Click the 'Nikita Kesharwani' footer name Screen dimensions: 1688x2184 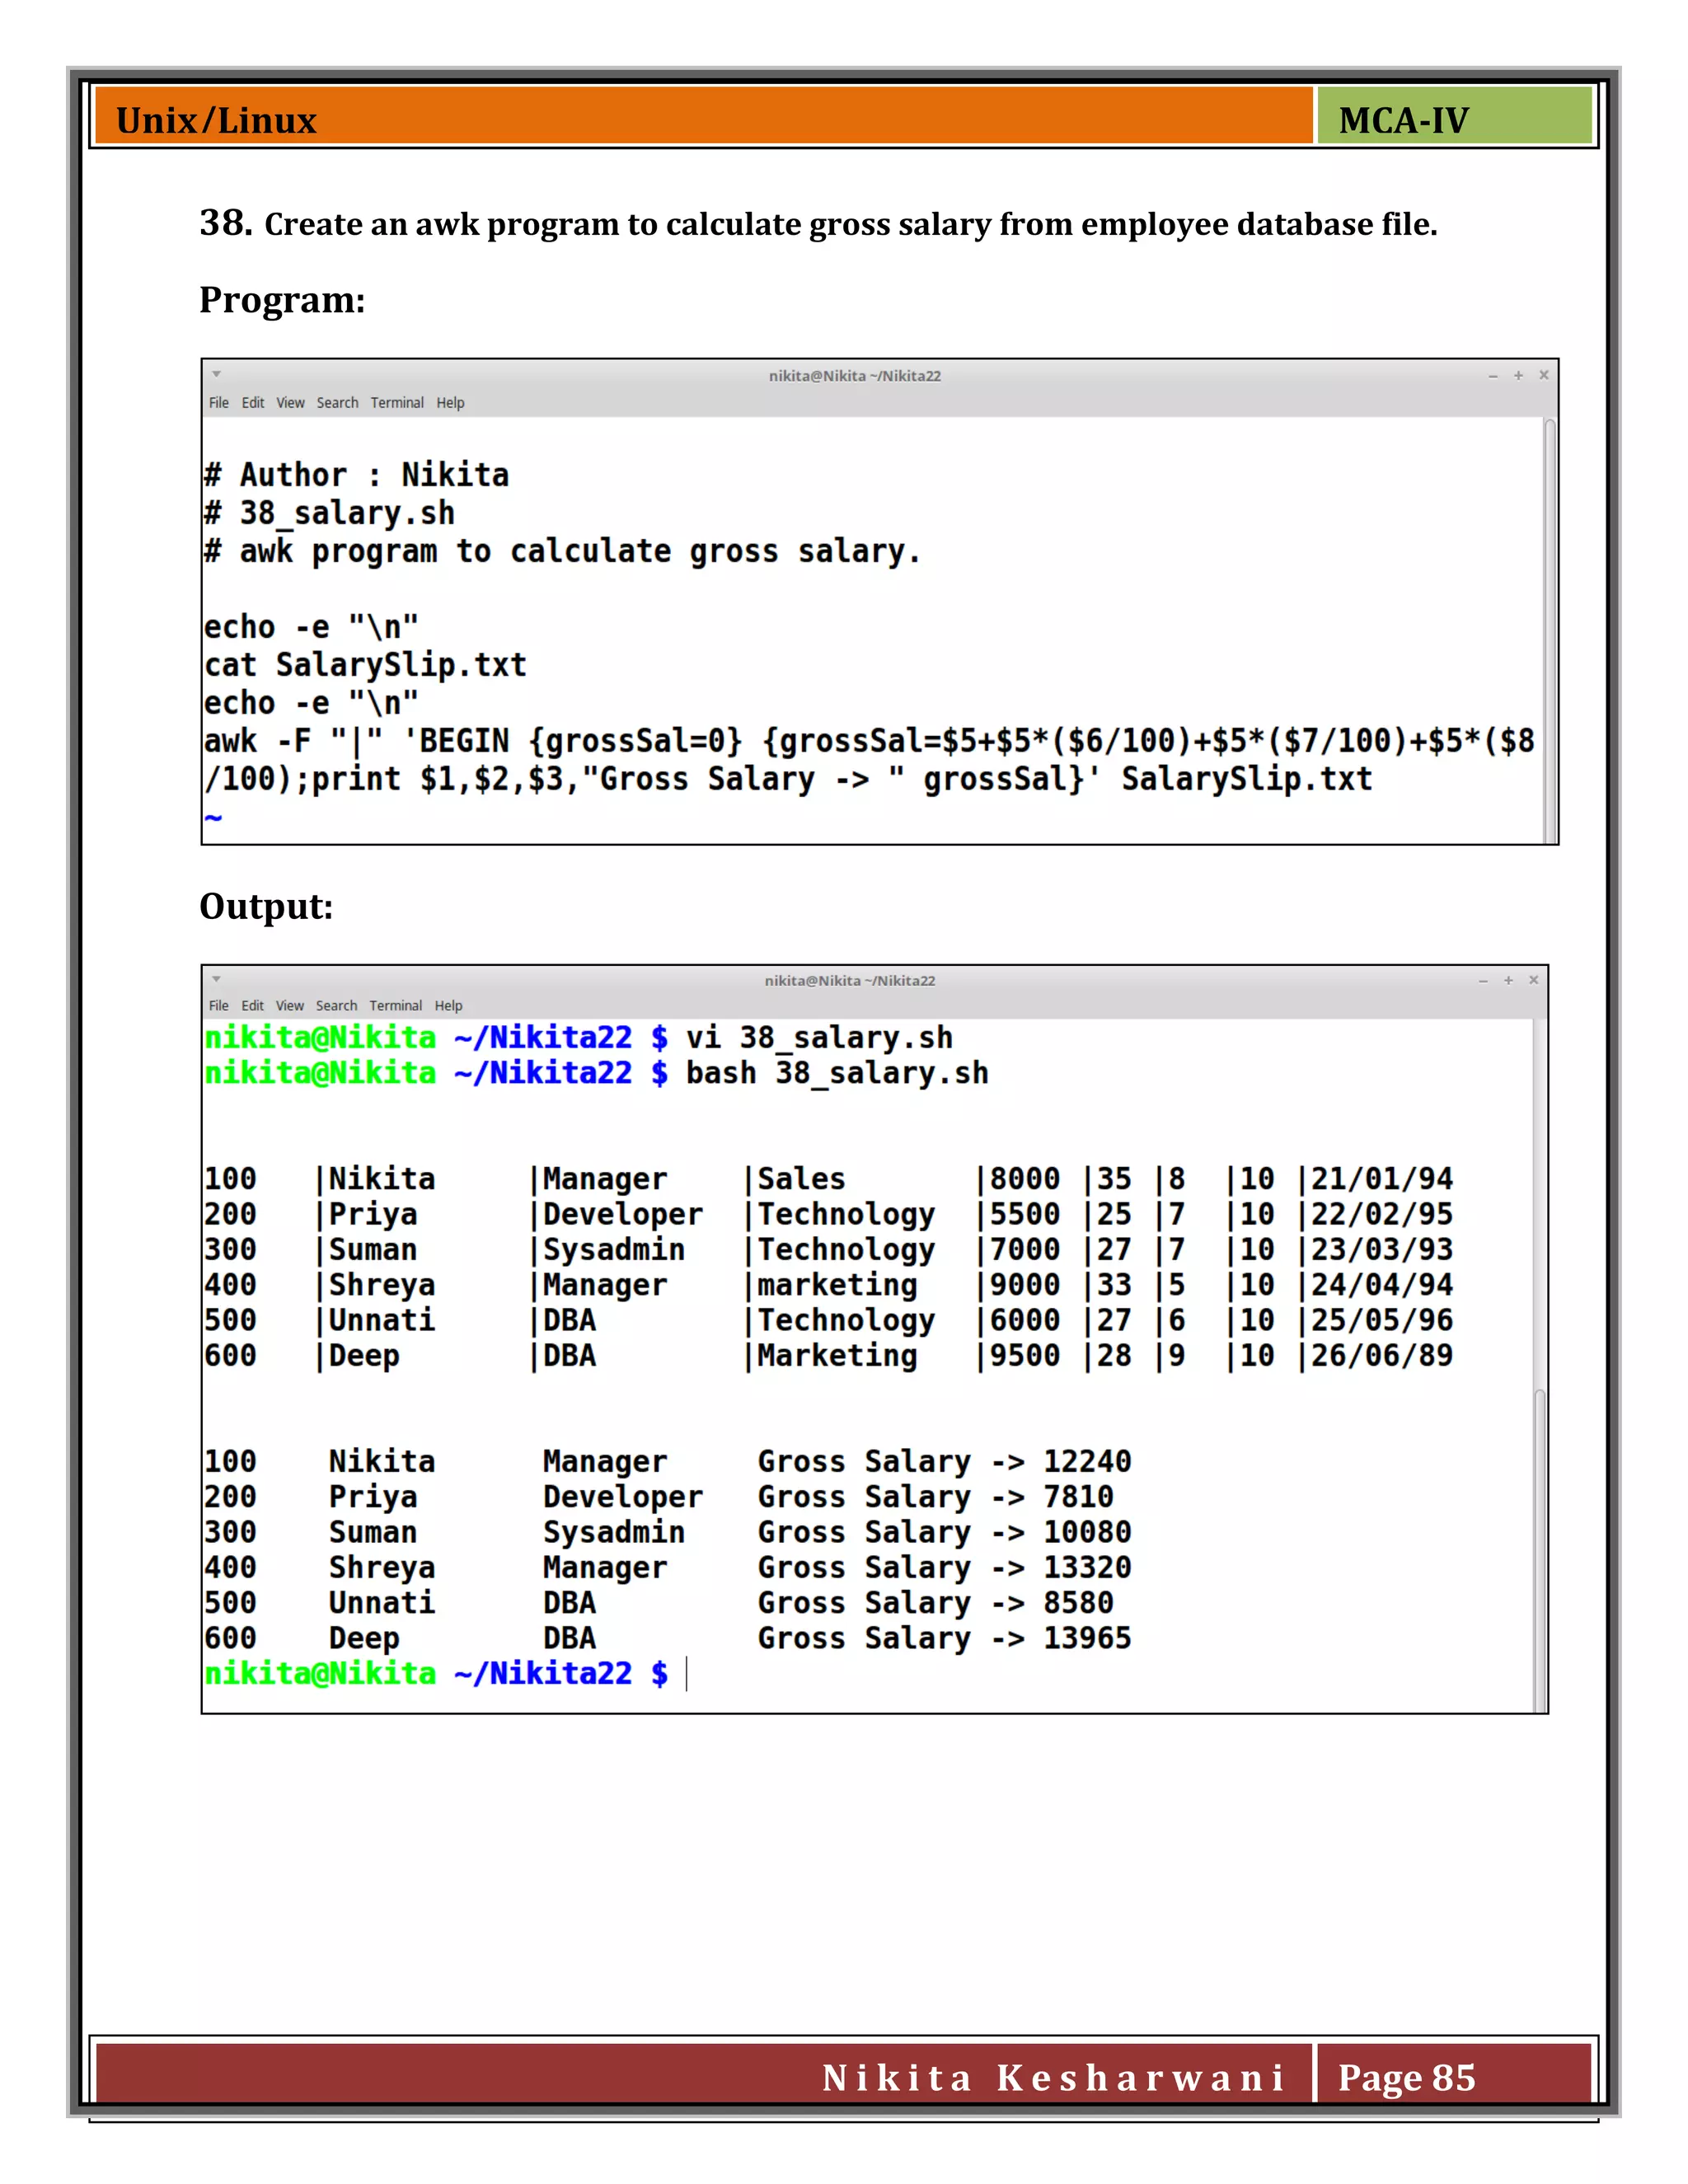coord(1053,2078)
